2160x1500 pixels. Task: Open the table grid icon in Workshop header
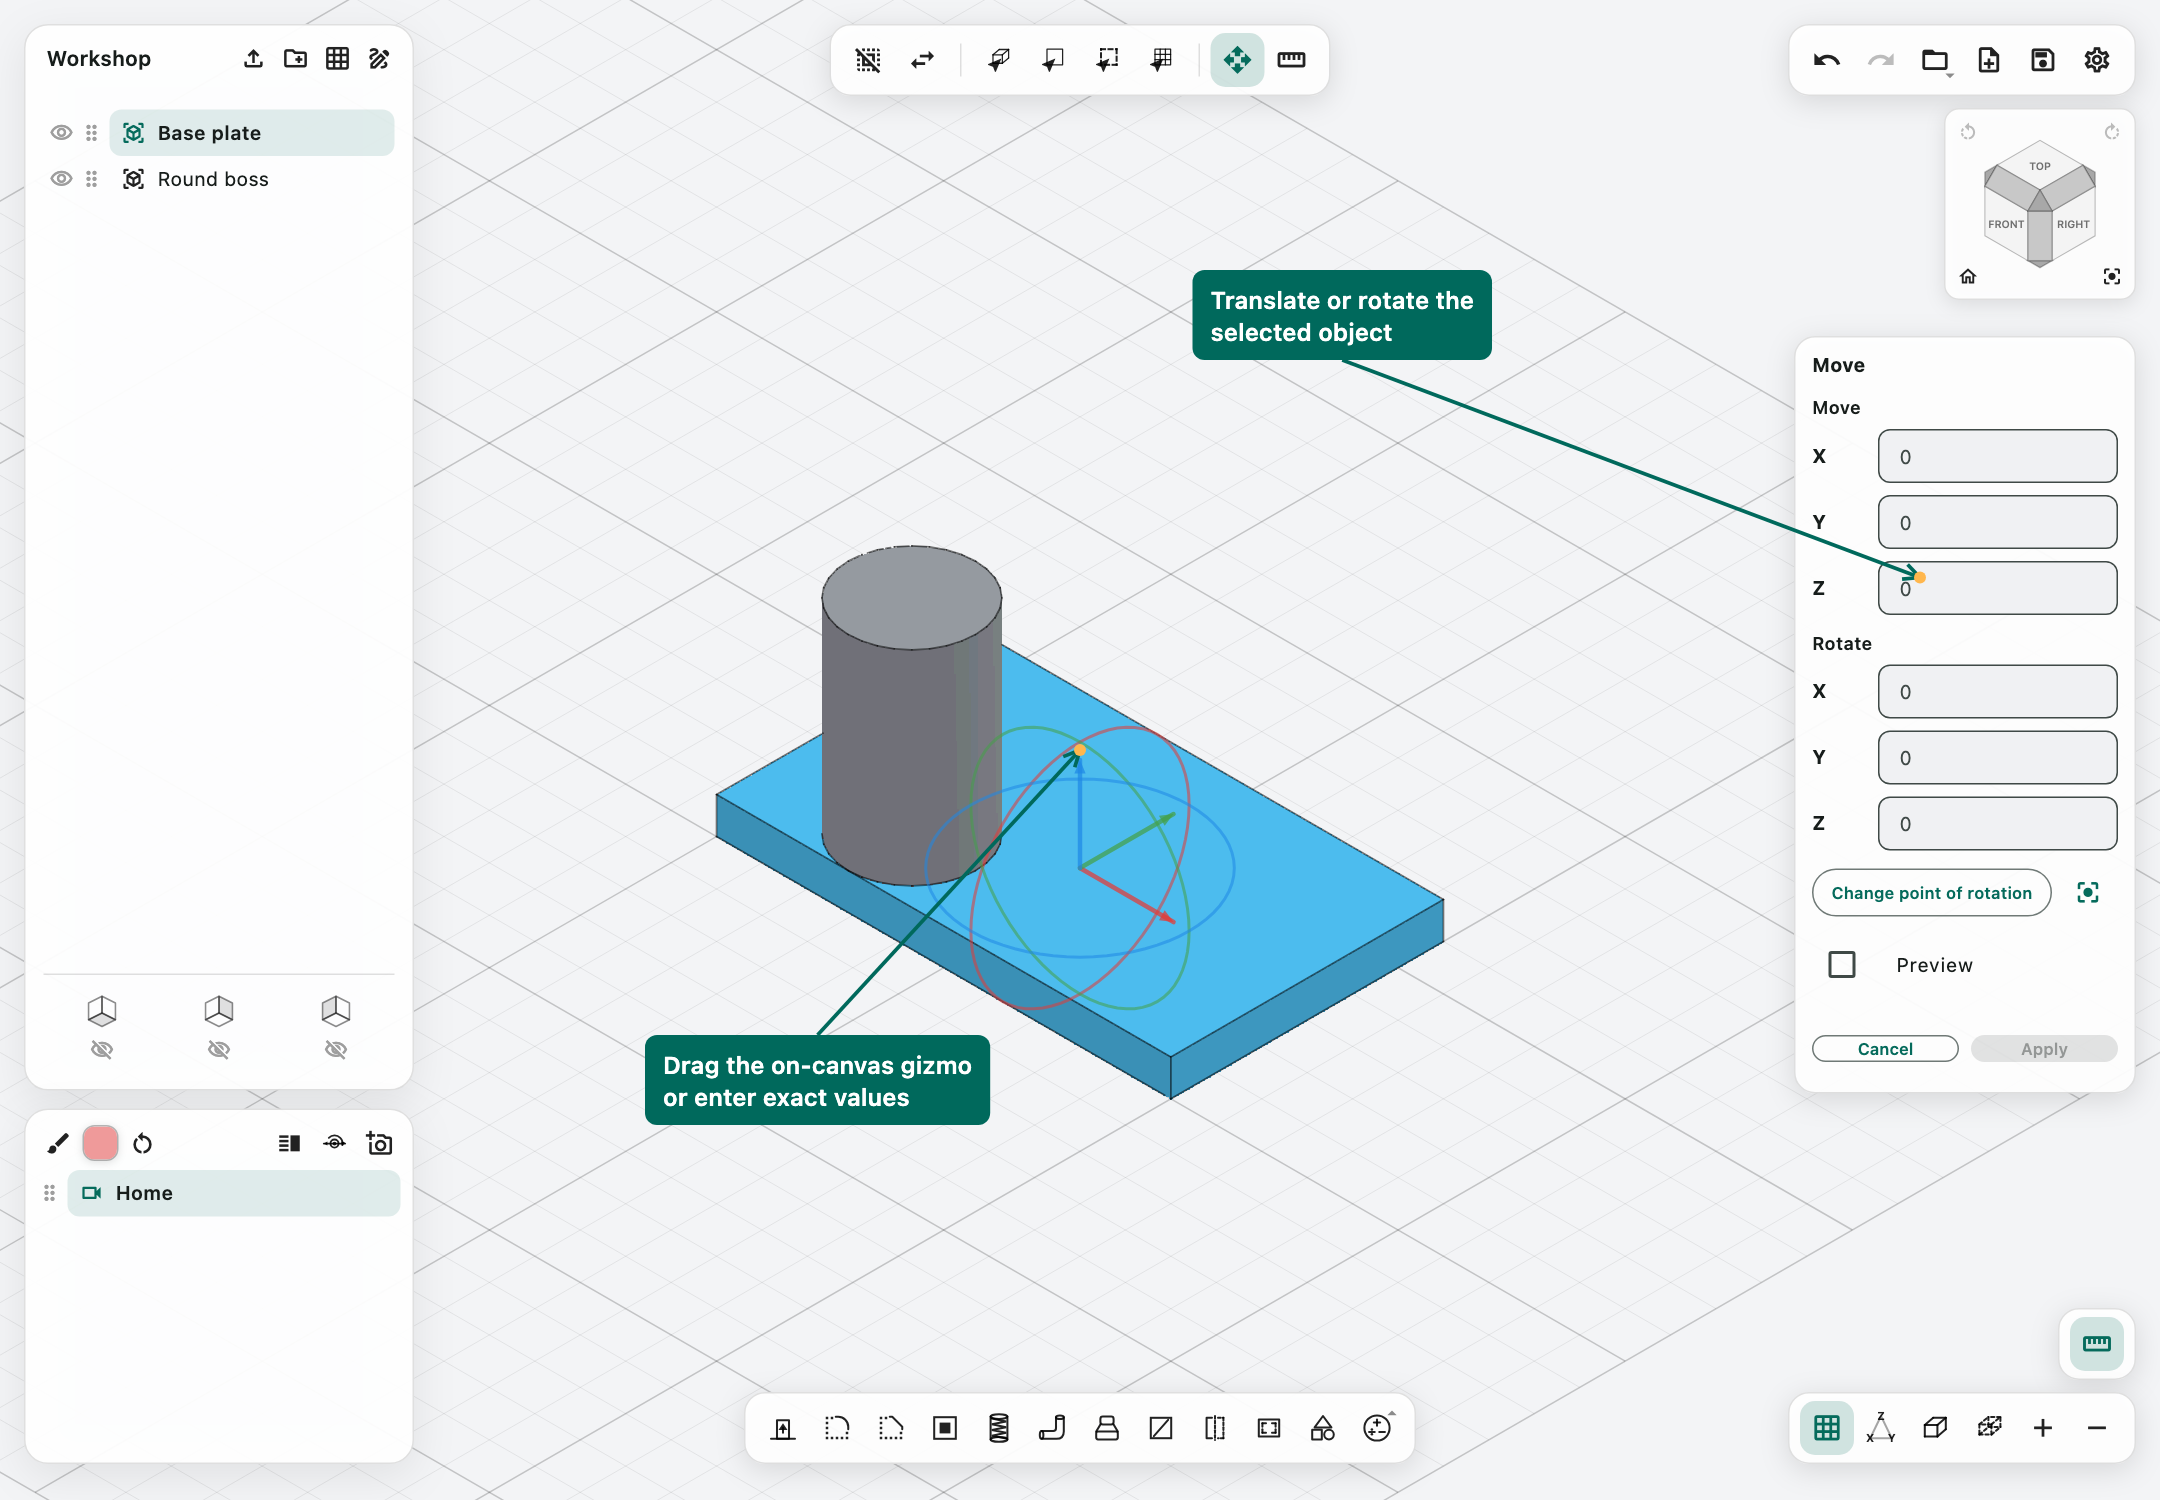click(x=337, y=59)
